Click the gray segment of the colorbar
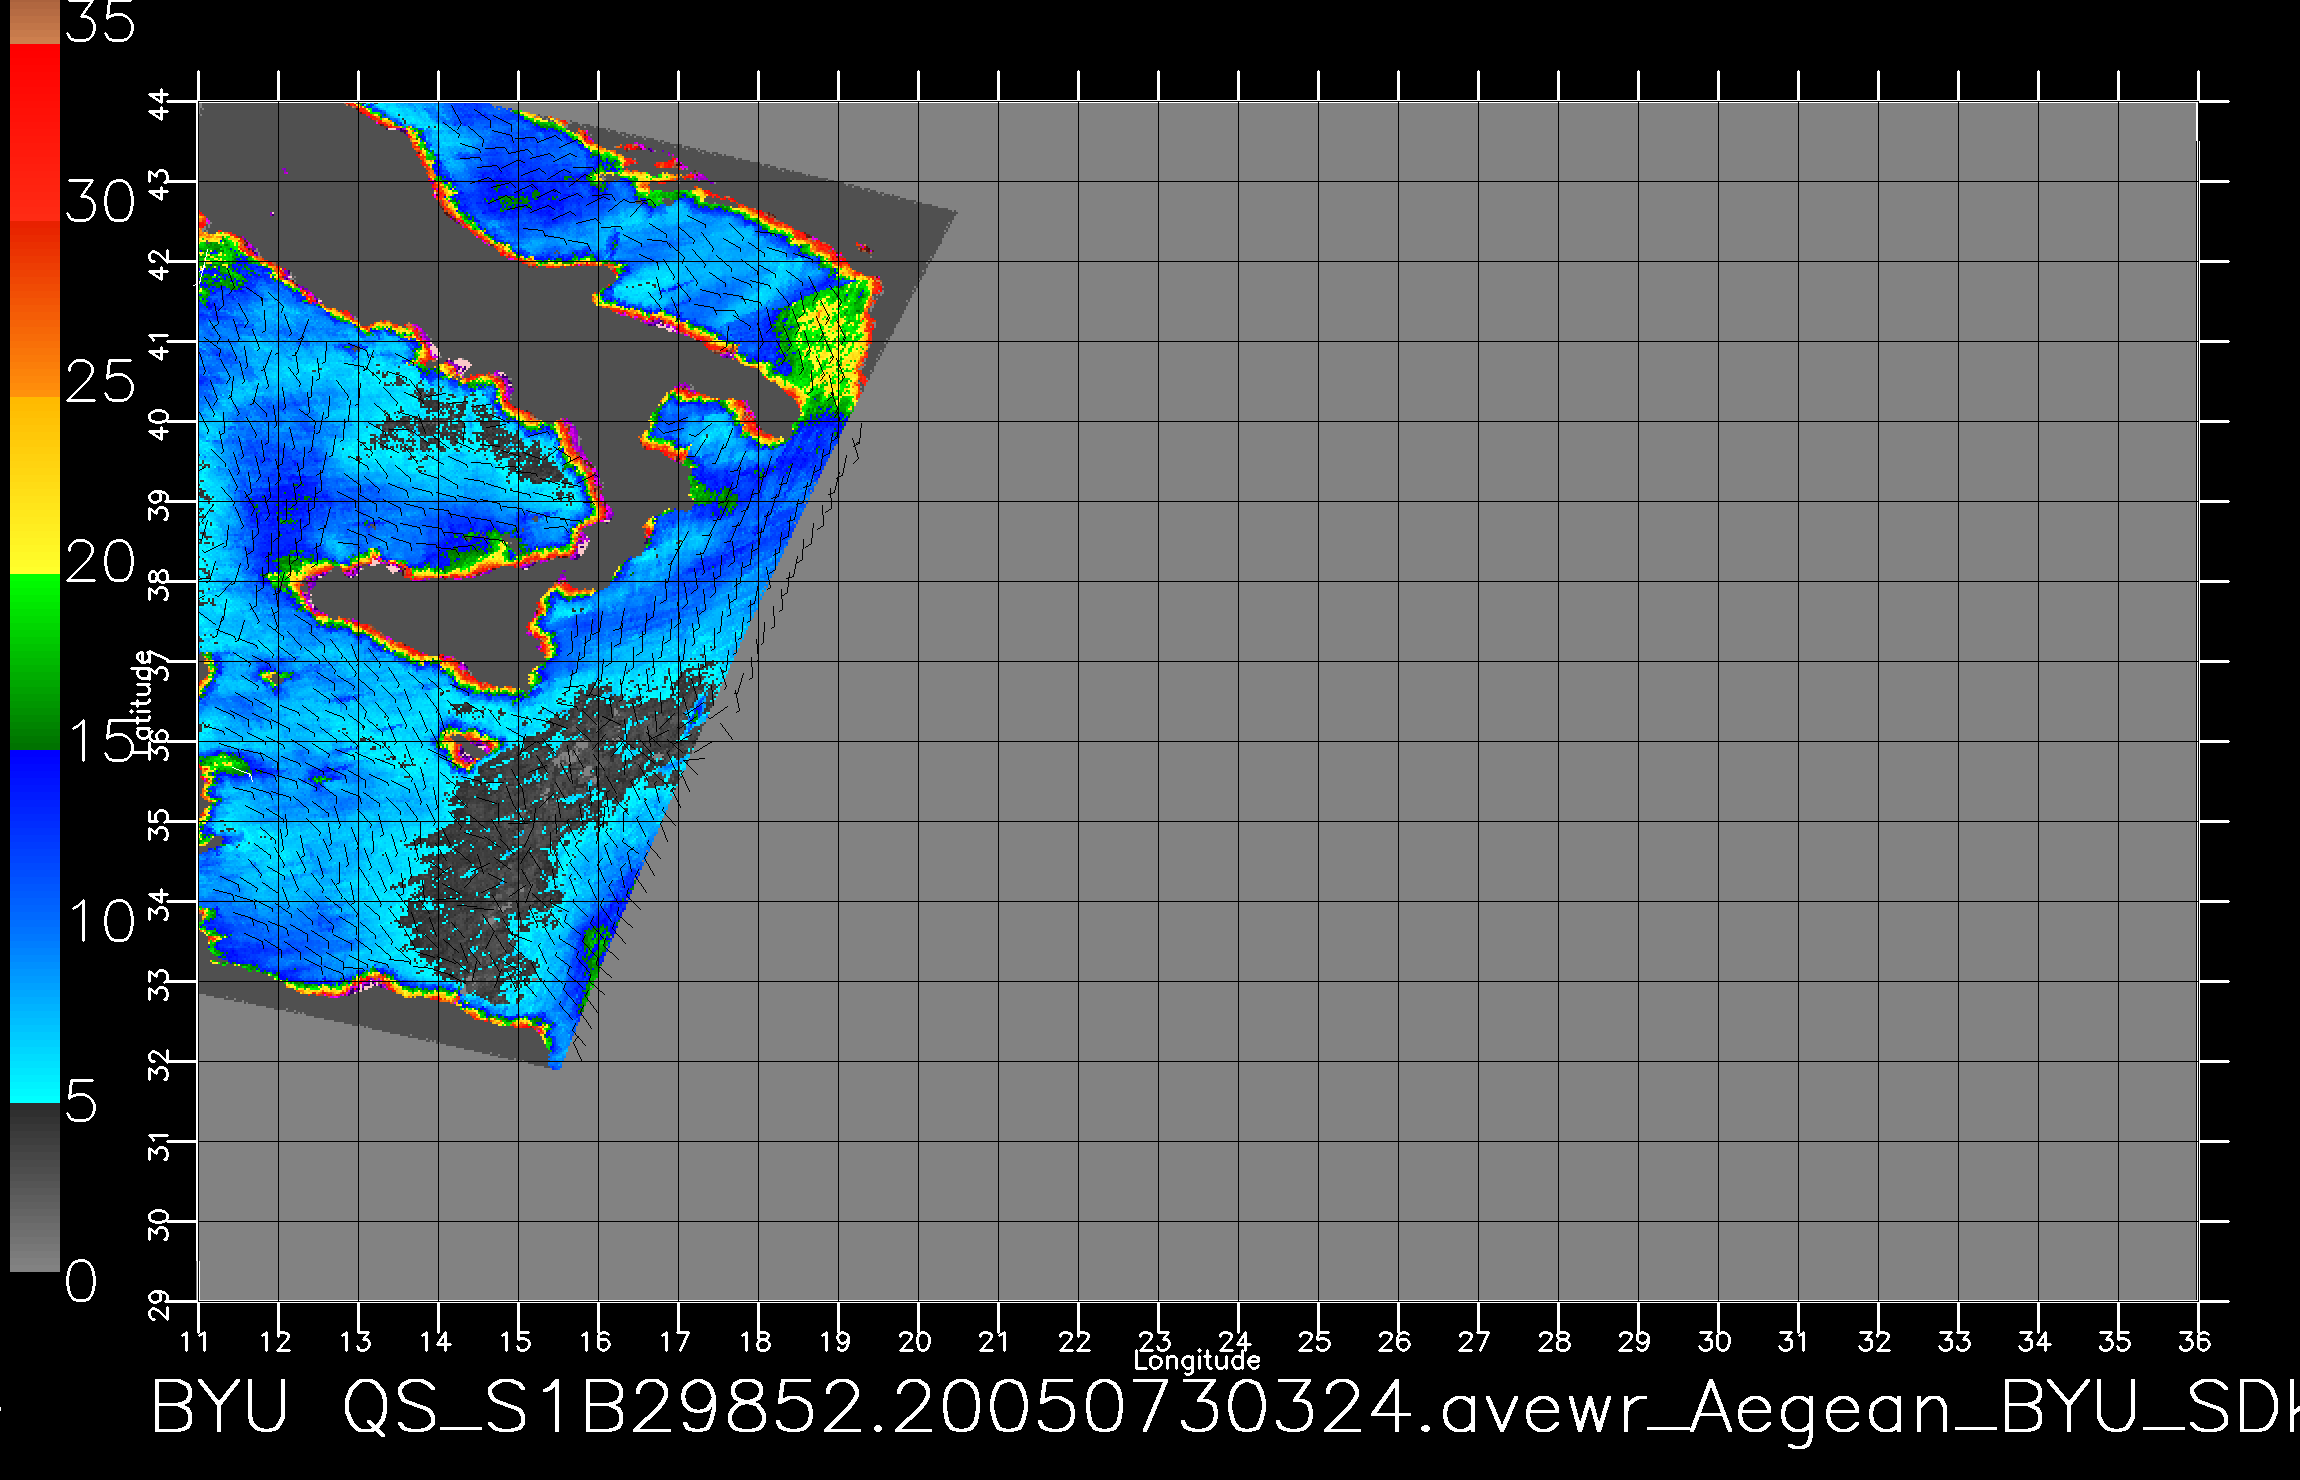Screen dimensions: 2300x1480 click(x=35, y=1187)
